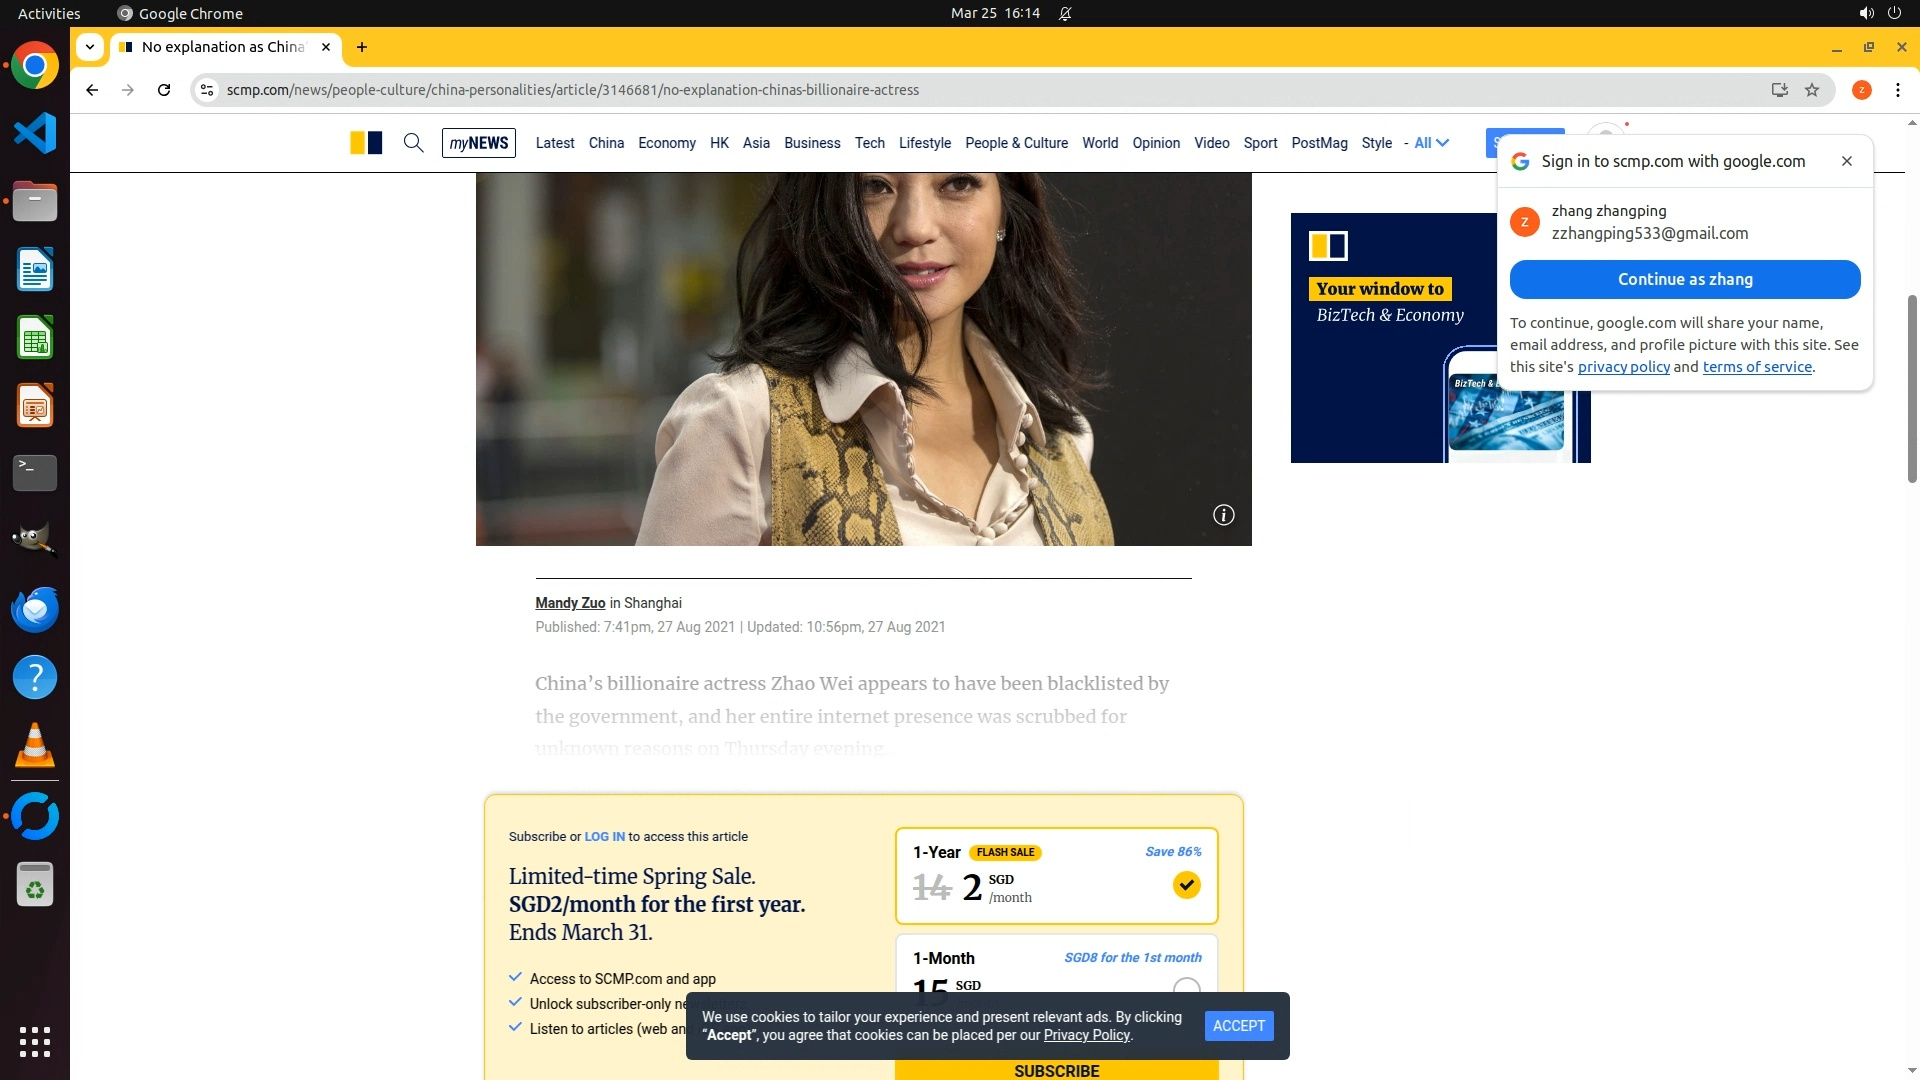Accept the cookies
Screen dimensions: 1920x1080
point(1238,1026)
